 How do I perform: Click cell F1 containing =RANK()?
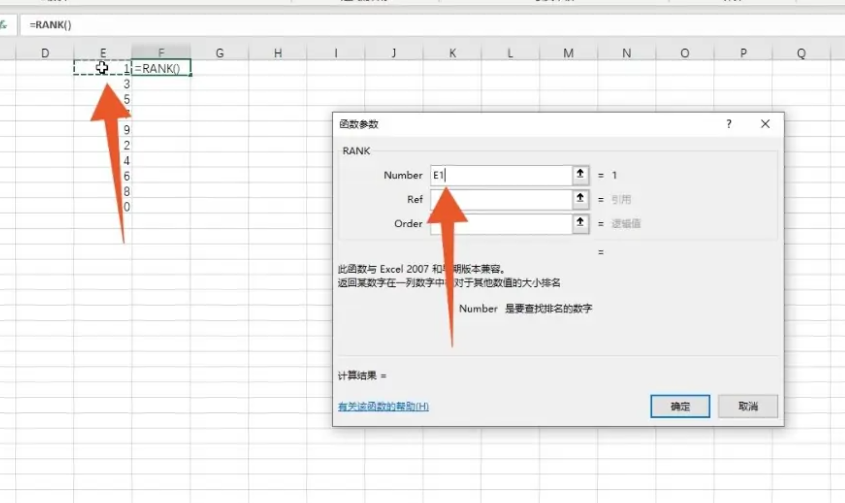point(162,68)
